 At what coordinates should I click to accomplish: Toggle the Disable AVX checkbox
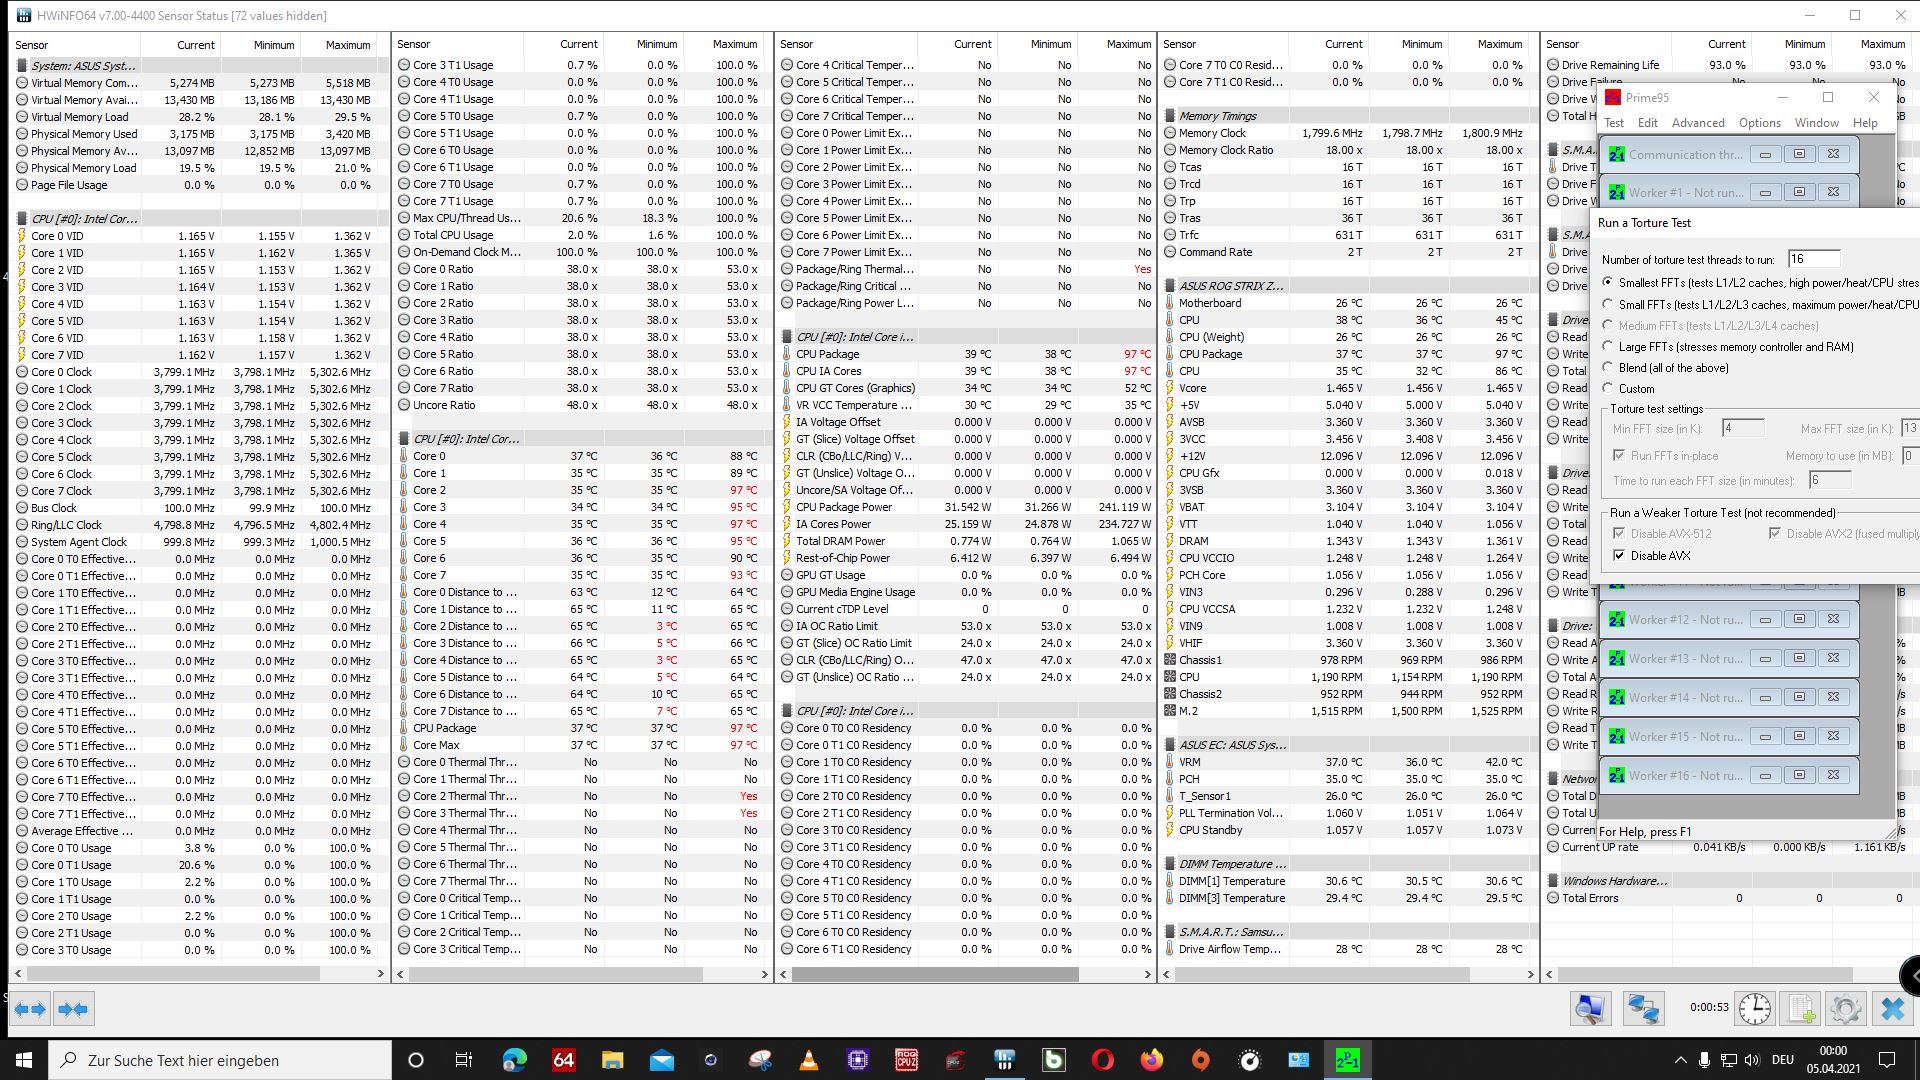click(1619, 556)
